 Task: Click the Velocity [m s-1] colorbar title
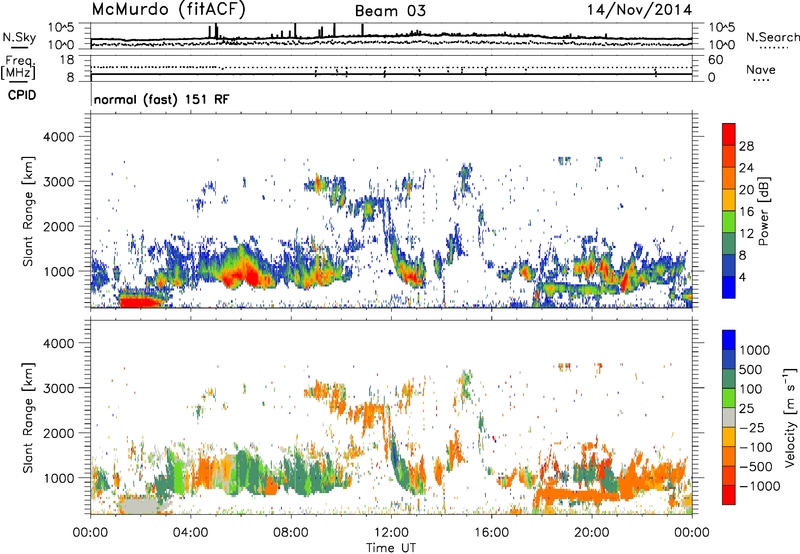pos(790,417)
